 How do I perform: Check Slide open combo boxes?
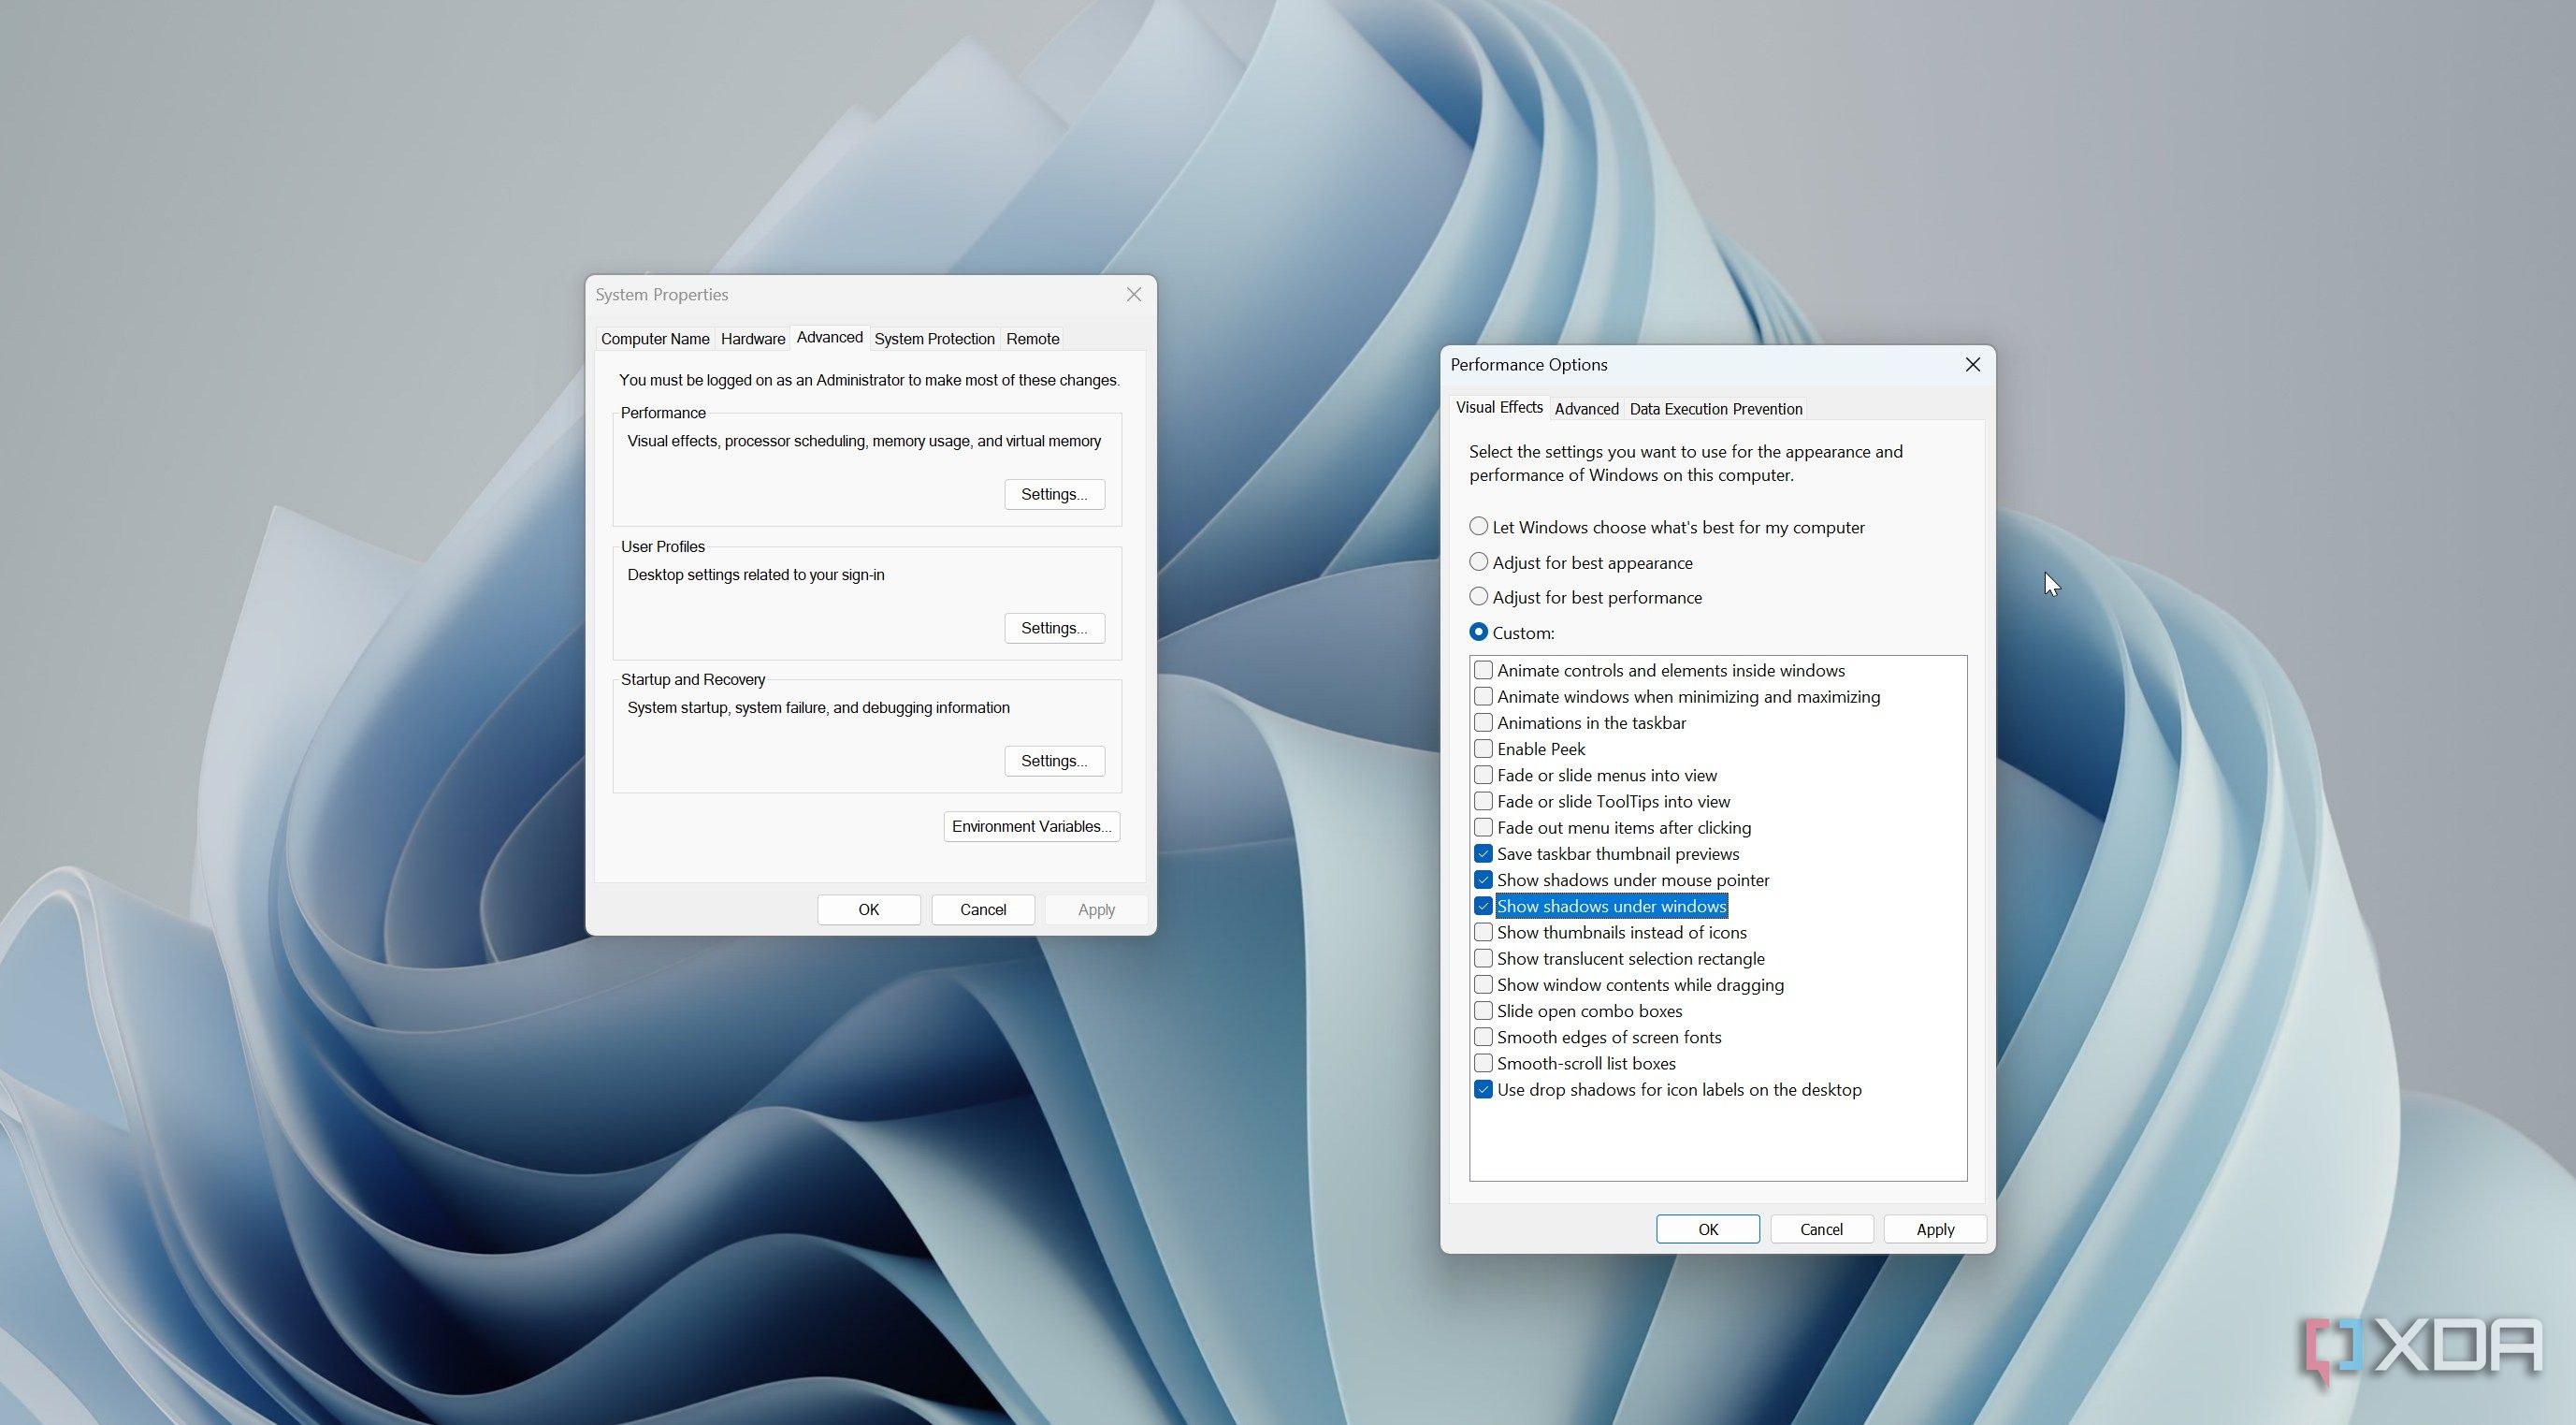click(x=1483, y=1011)
